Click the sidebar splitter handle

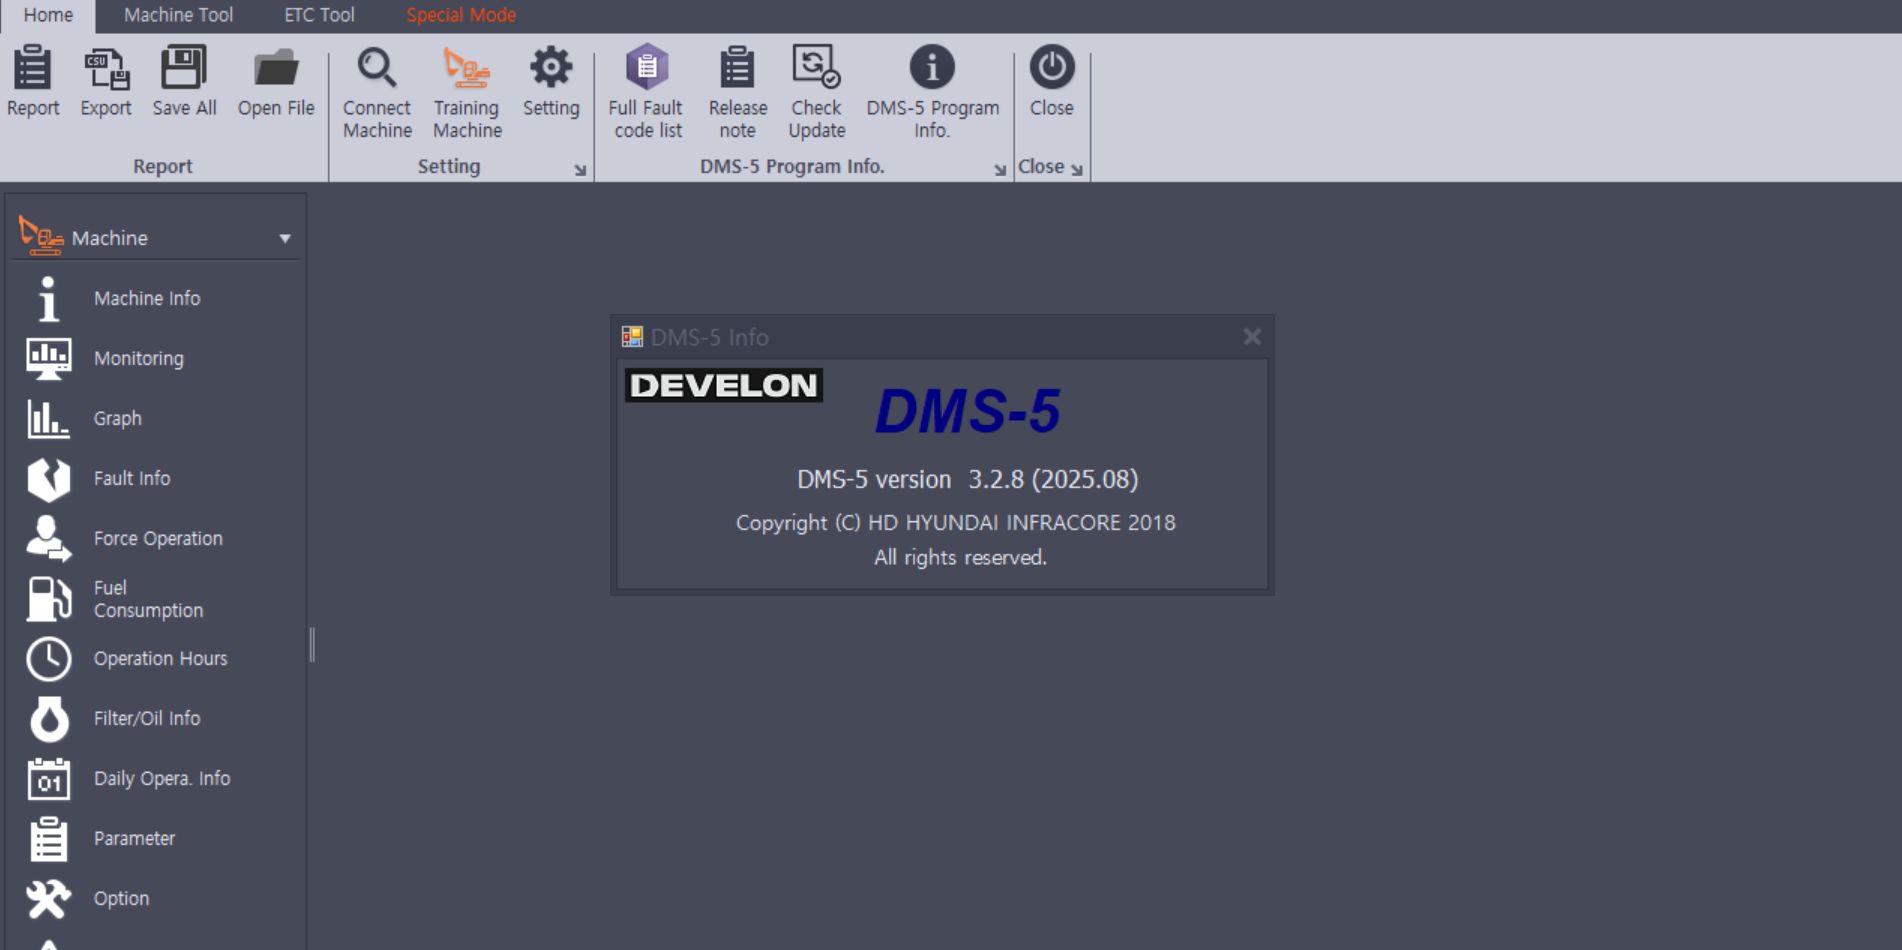[x=312, y=644]
